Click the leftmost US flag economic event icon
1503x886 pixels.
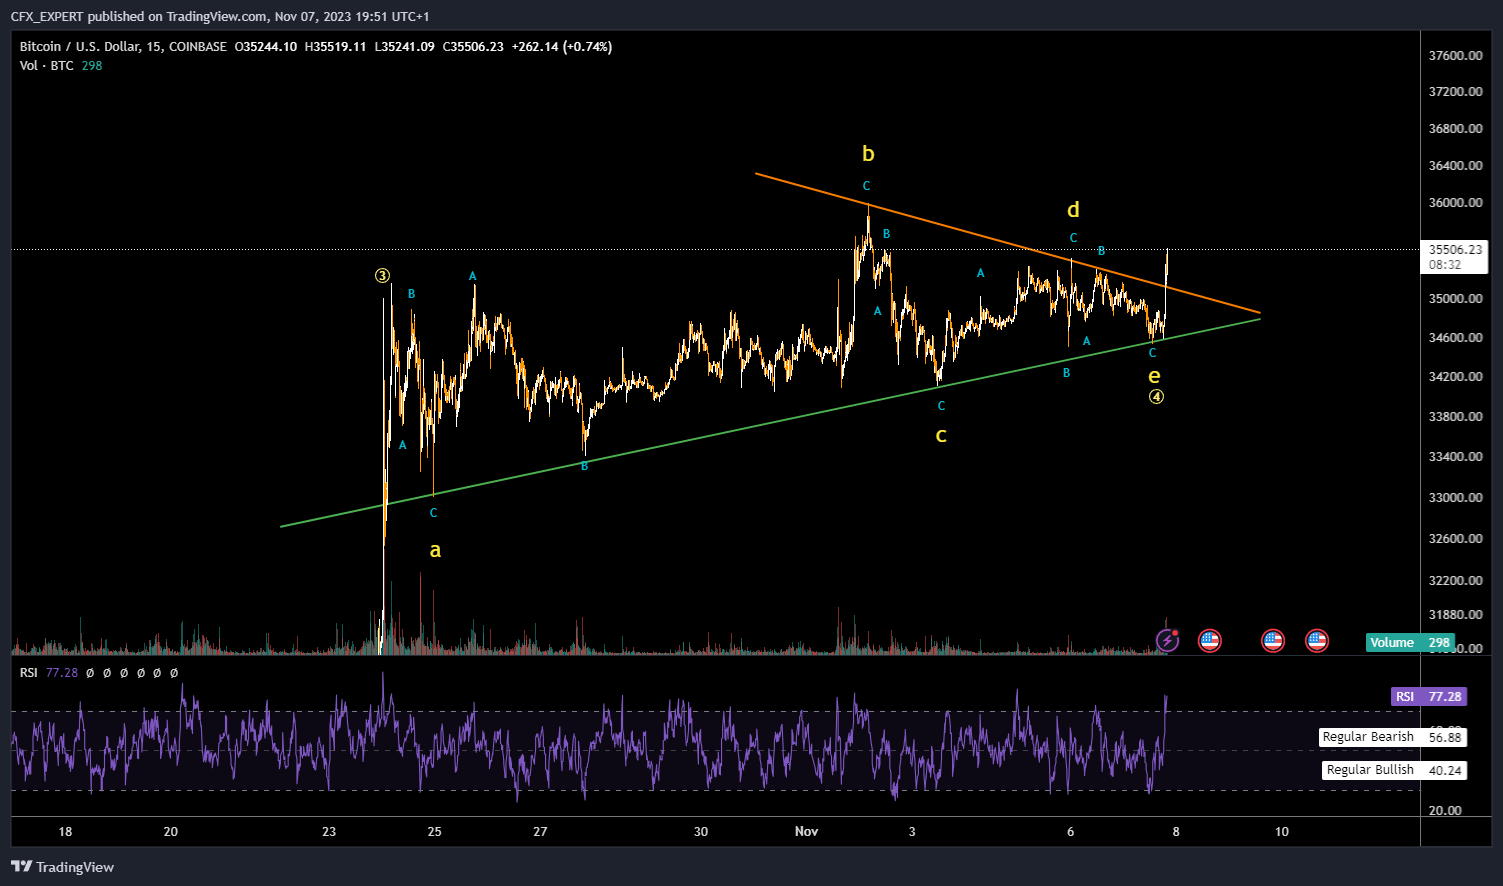coord(1210,640)
